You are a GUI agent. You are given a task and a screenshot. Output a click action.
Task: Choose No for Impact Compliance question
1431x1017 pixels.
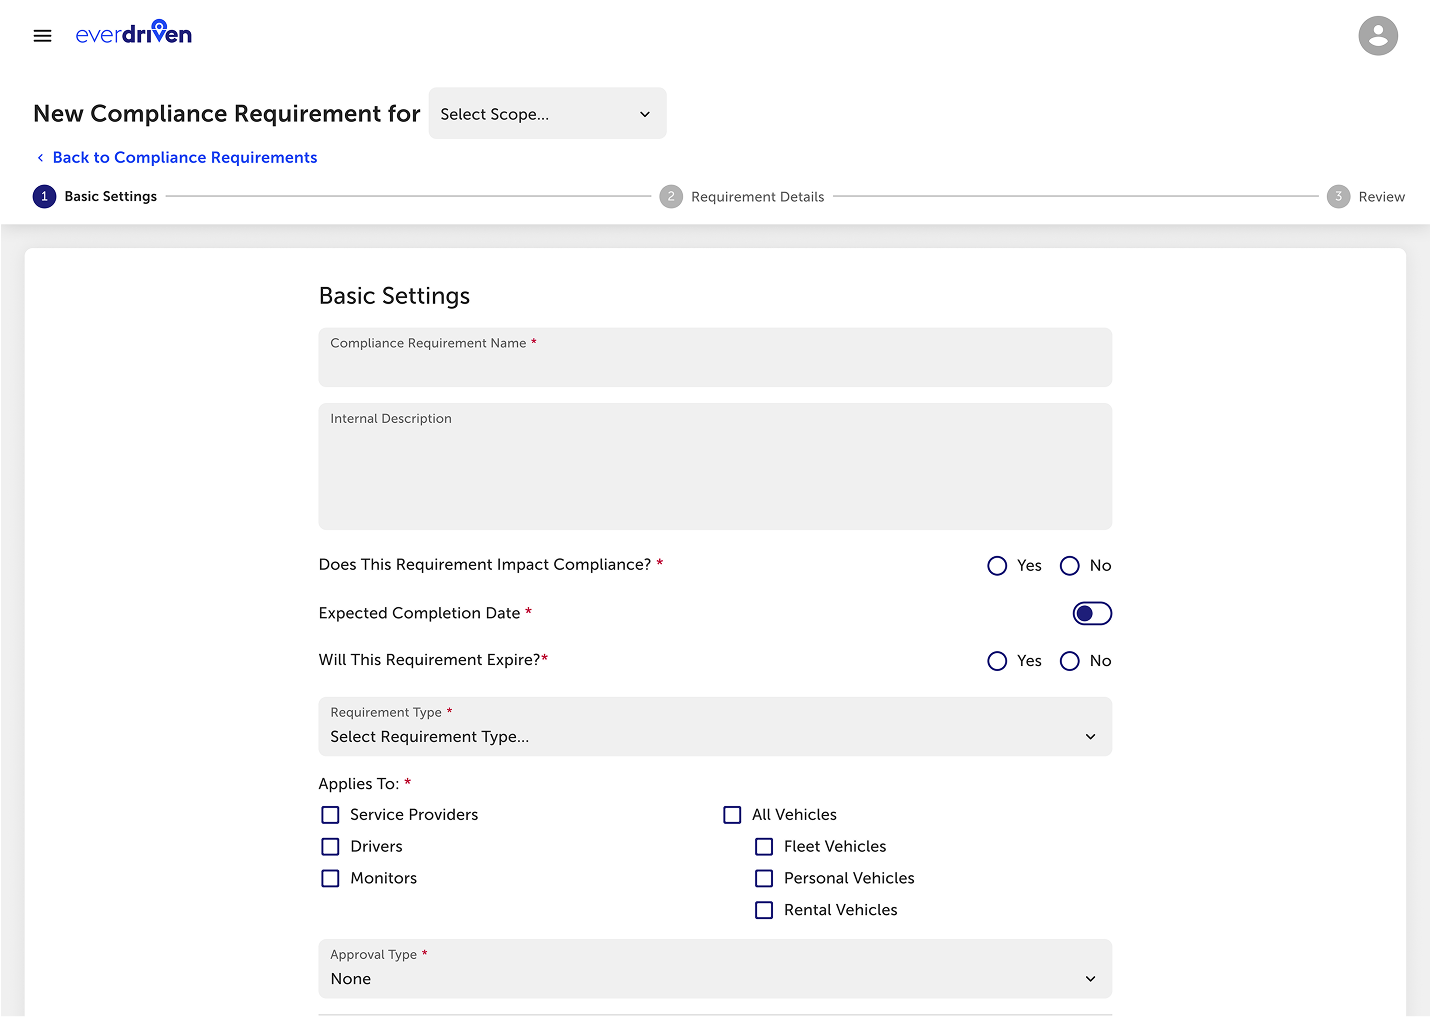(1069, 566)
